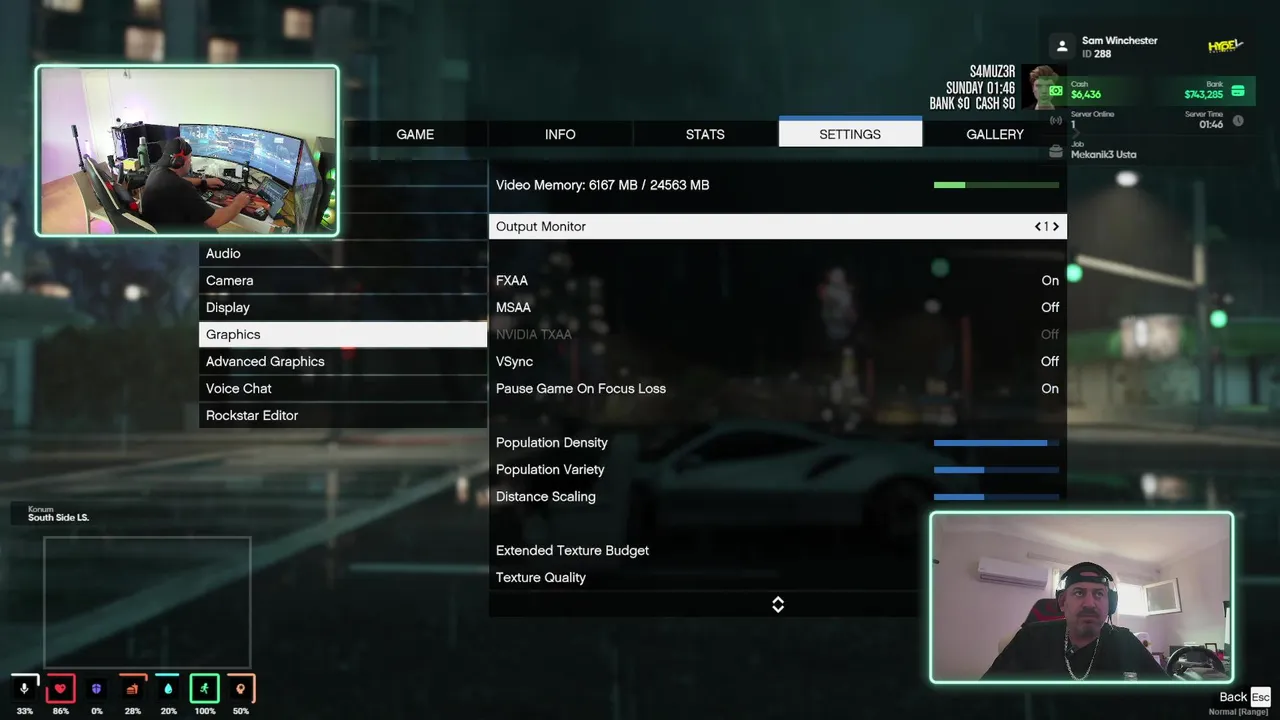Open the Rockstar Editor category

(343, 416)
